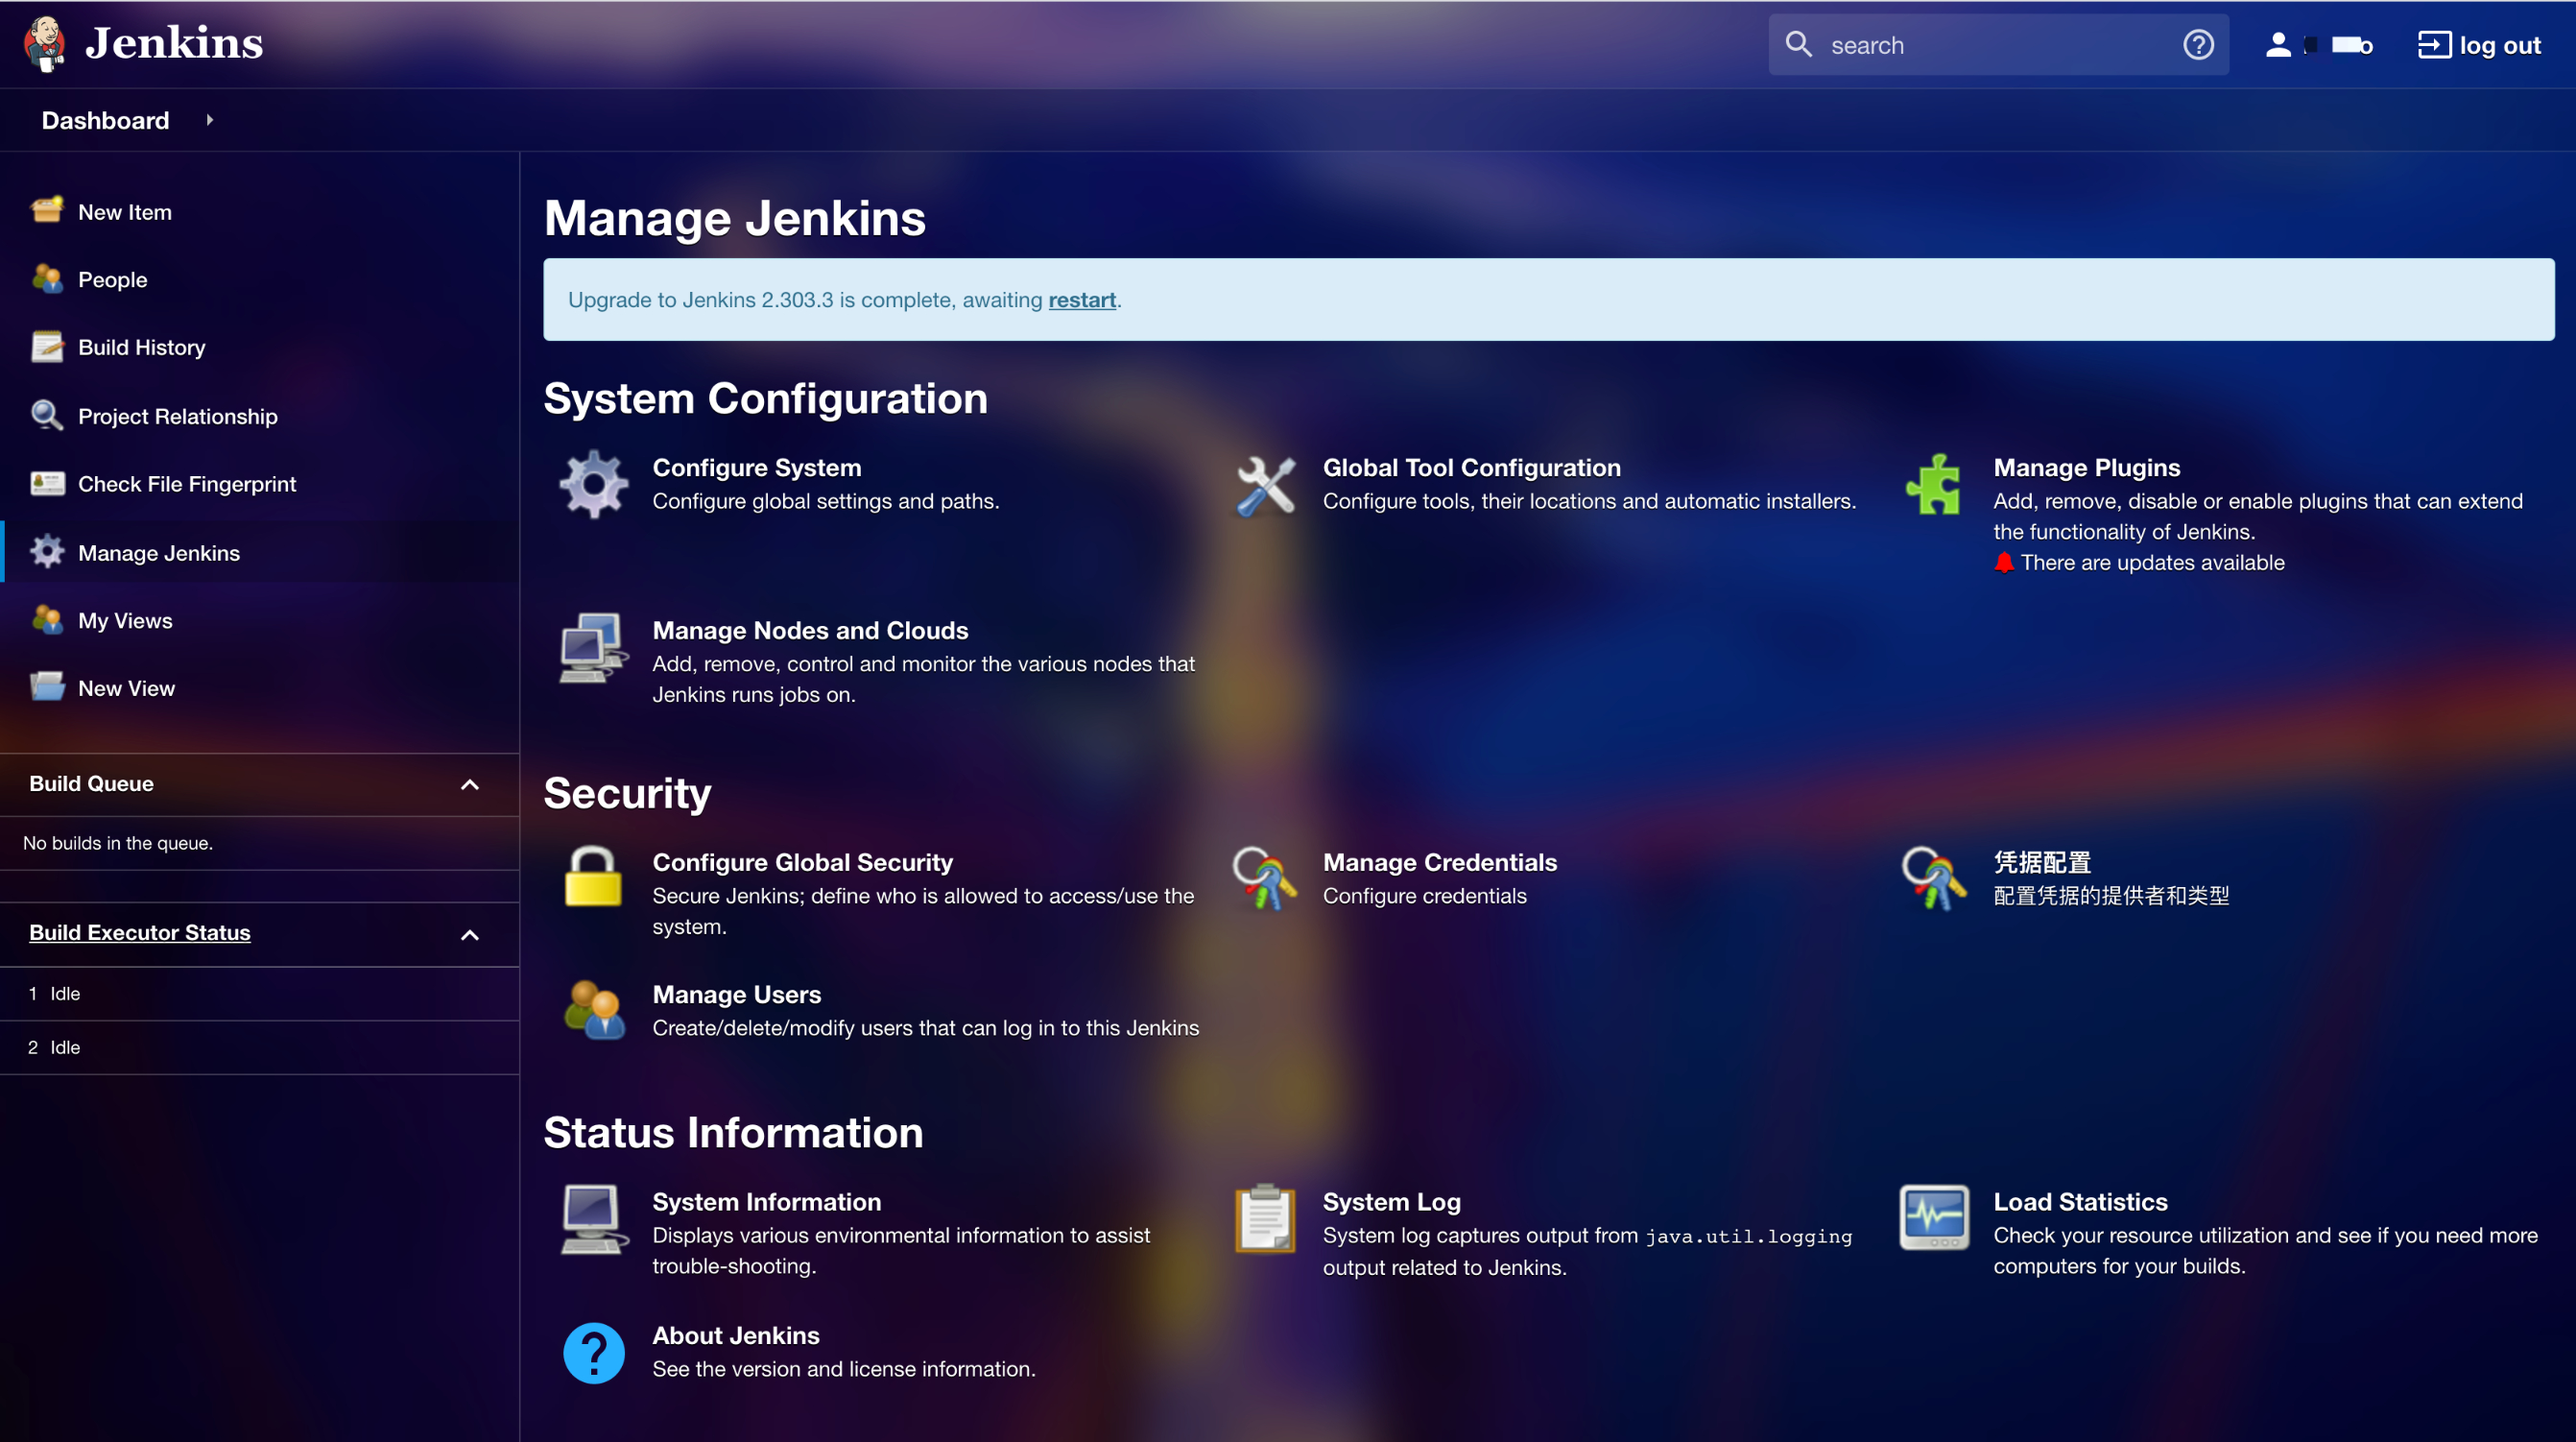Open Load Statistics monitor icon
Viewport: 2576px width, 1442px height.
(x=1934, y=1218)
